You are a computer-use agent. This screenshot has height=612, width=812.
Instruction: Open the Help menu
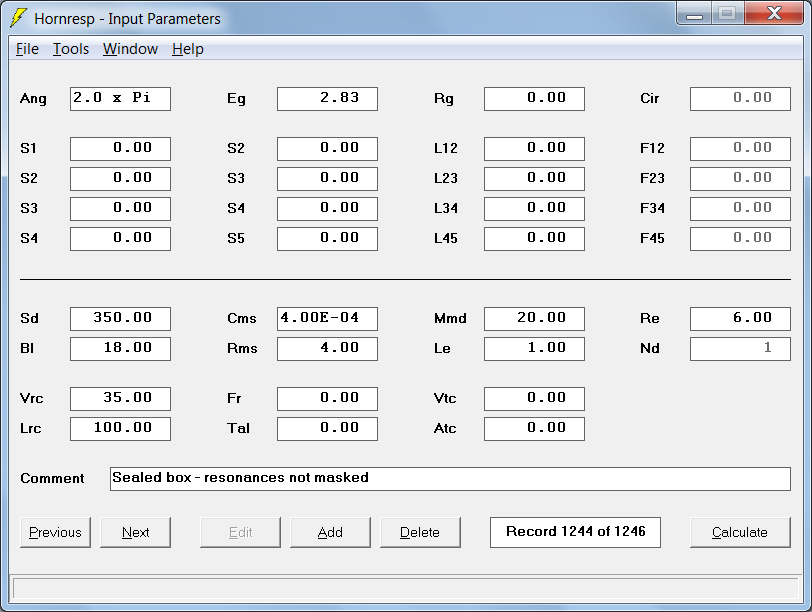[x=187, y=49]
